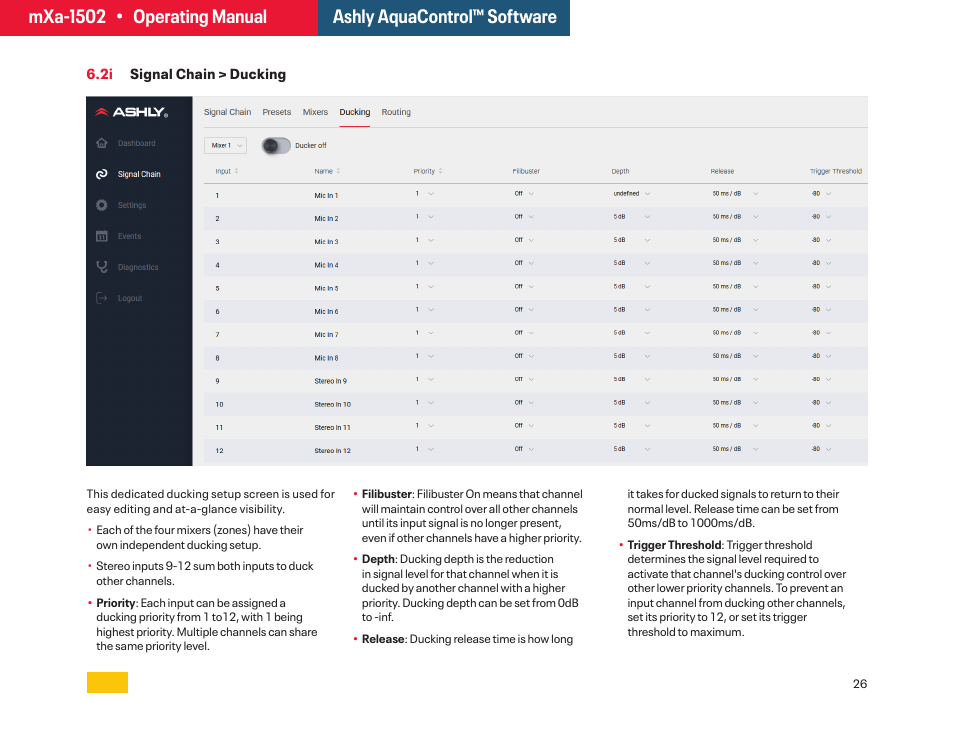This screenshot has width=954, height=738.
Task: Open the Diagnostics stethoscope icon
Action: [x=102, y=267]
